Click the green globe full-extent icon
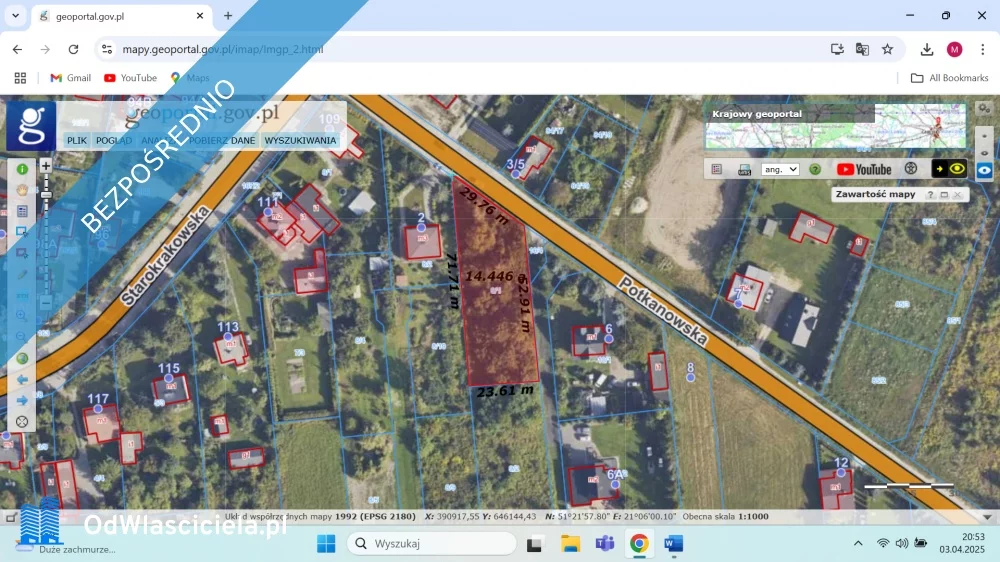 [x=22, y=358]
